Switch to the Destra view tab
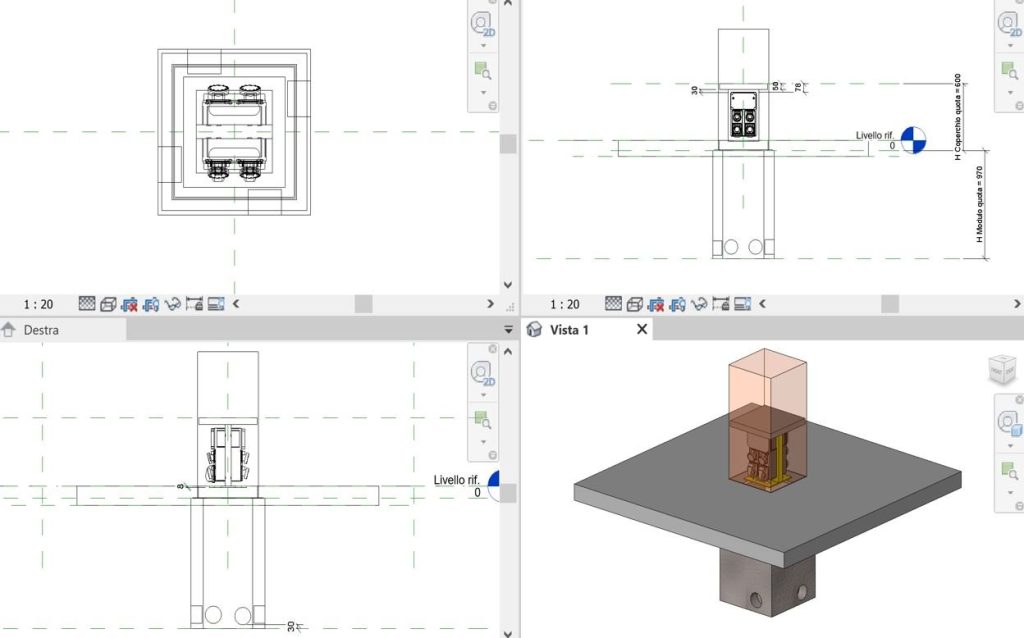The height and width of the screenshot is (638, 1024). pyautogui.click(x=41, y=330)
